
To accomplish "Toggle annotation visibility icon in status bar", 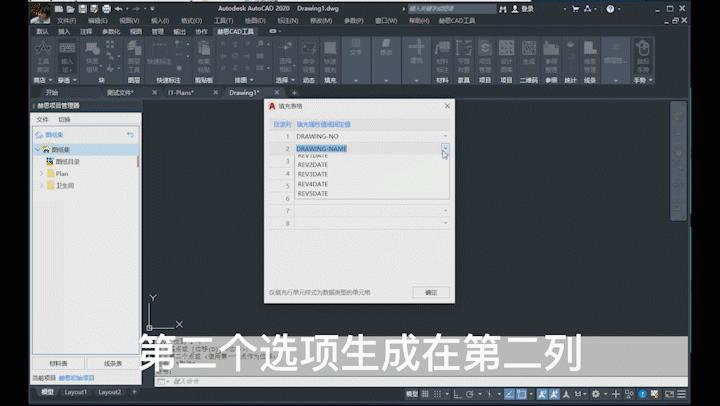I will [542, 394].
